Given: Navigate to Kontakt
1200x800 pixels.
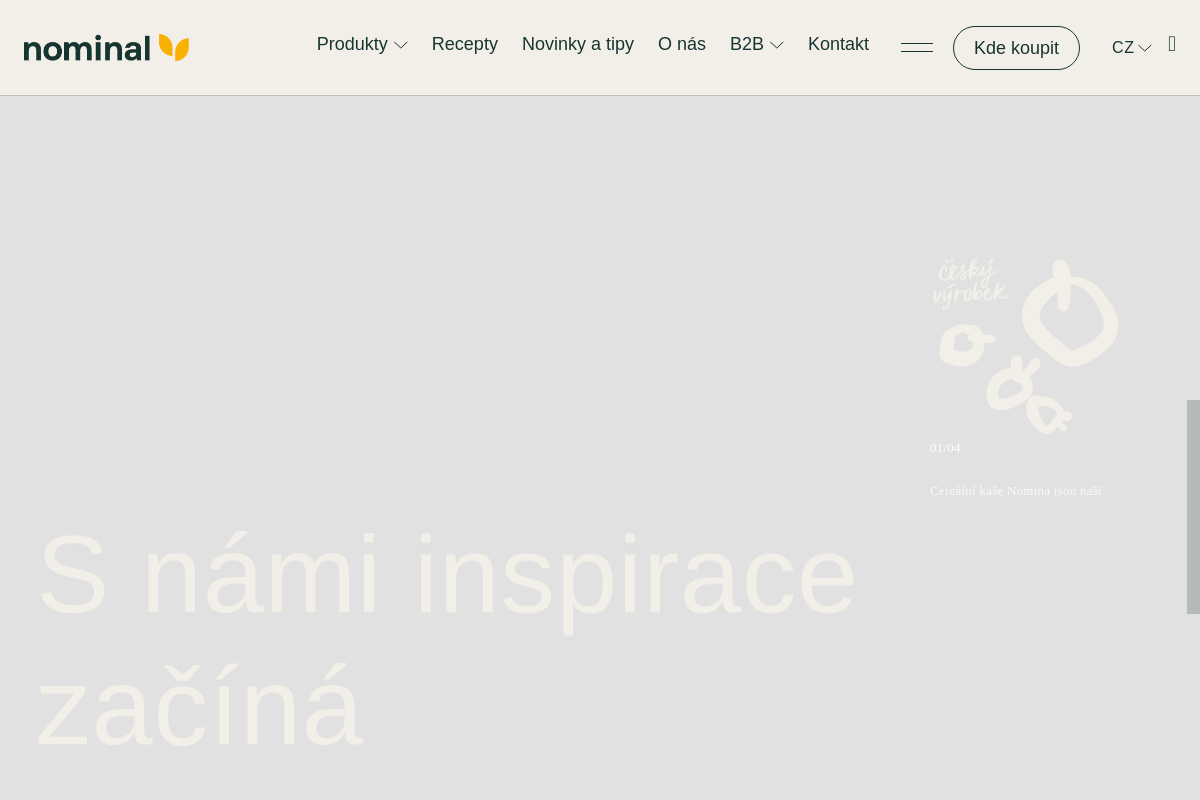Looking at the screenshot, I should [x=838, y=44].
